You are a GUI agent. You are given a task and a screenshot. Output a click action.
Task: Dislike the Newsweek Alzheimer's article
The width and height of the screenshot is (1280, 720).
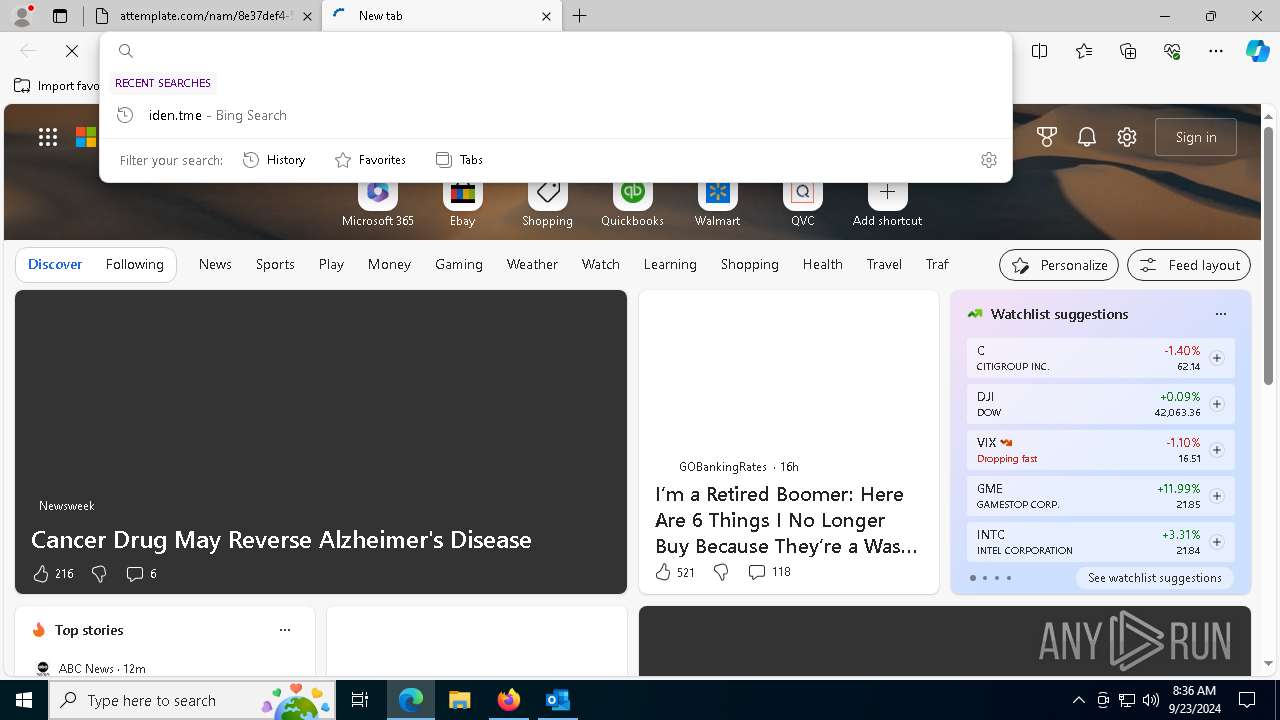pos(99,573)
